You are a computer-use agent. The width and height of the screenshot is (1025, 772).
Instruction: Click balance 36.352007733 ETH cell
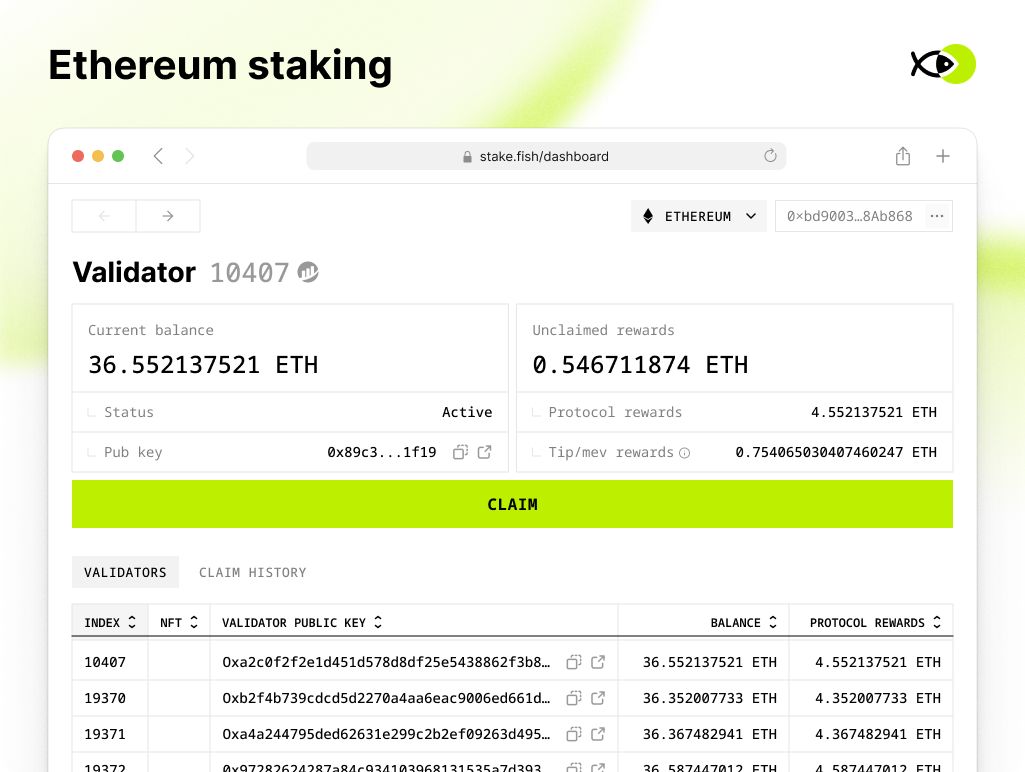coord(709,698)
